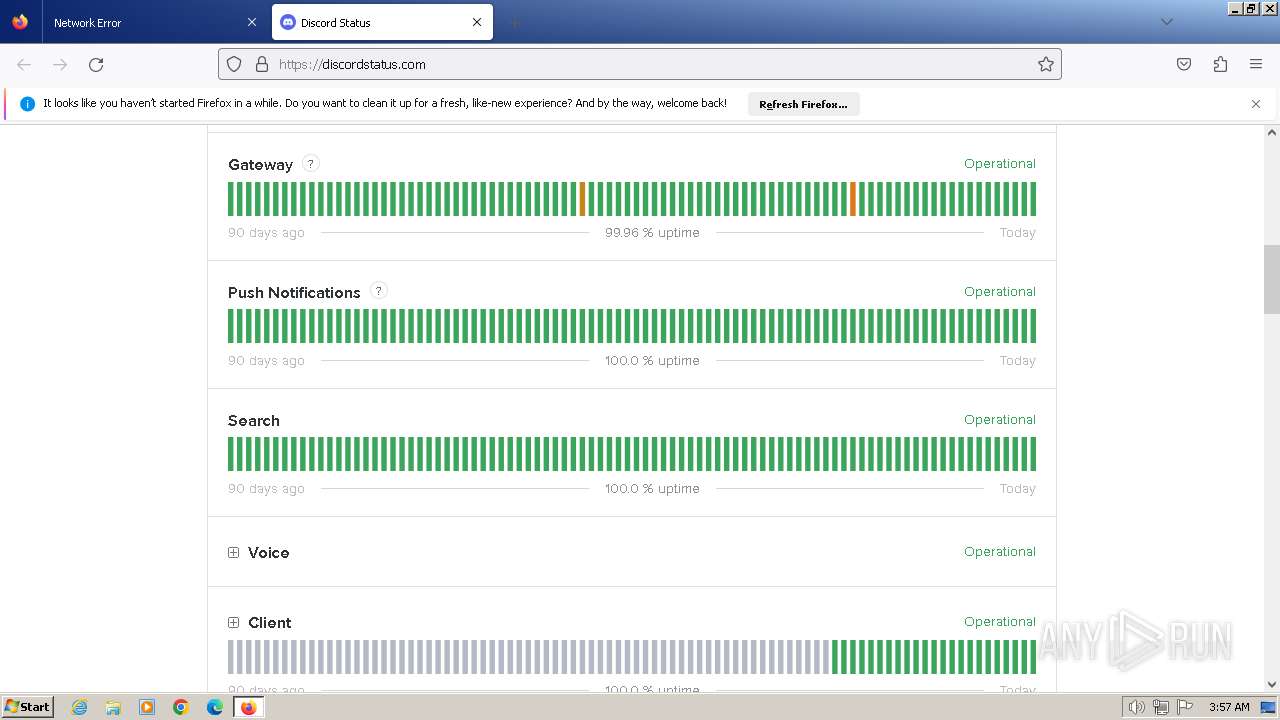Image resolution: width=1280 pixels, height=720 pixels.
Task: Open a new tab with the plus button
Action: click(x=515, y=22)
